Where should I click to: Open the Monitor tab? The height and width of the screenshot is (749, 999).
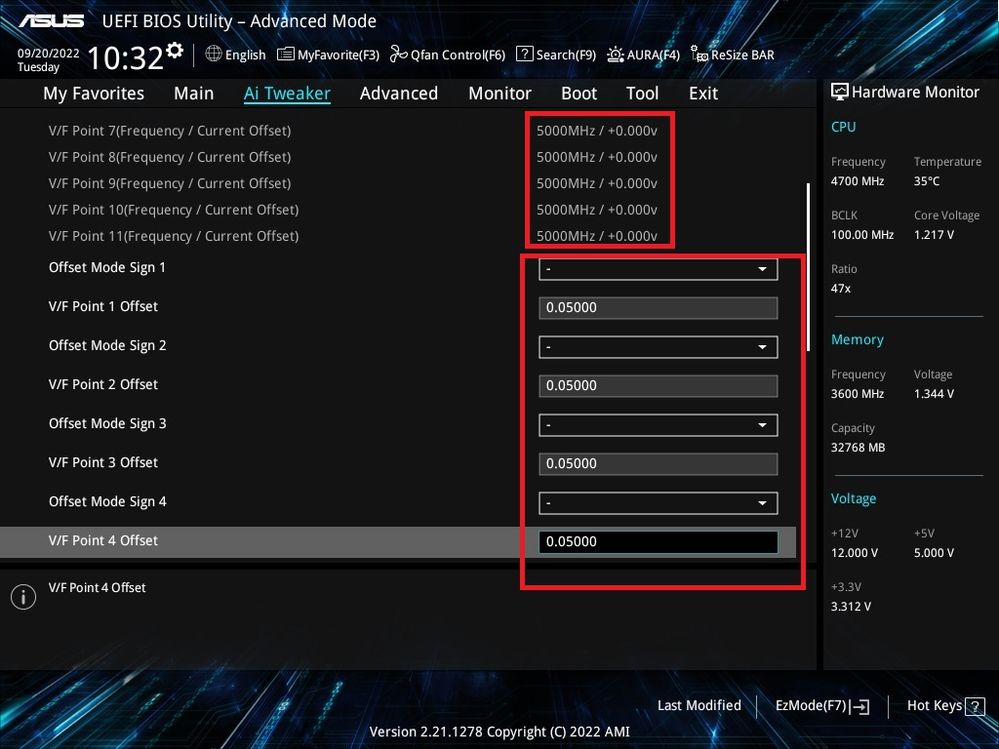(500, 94)
